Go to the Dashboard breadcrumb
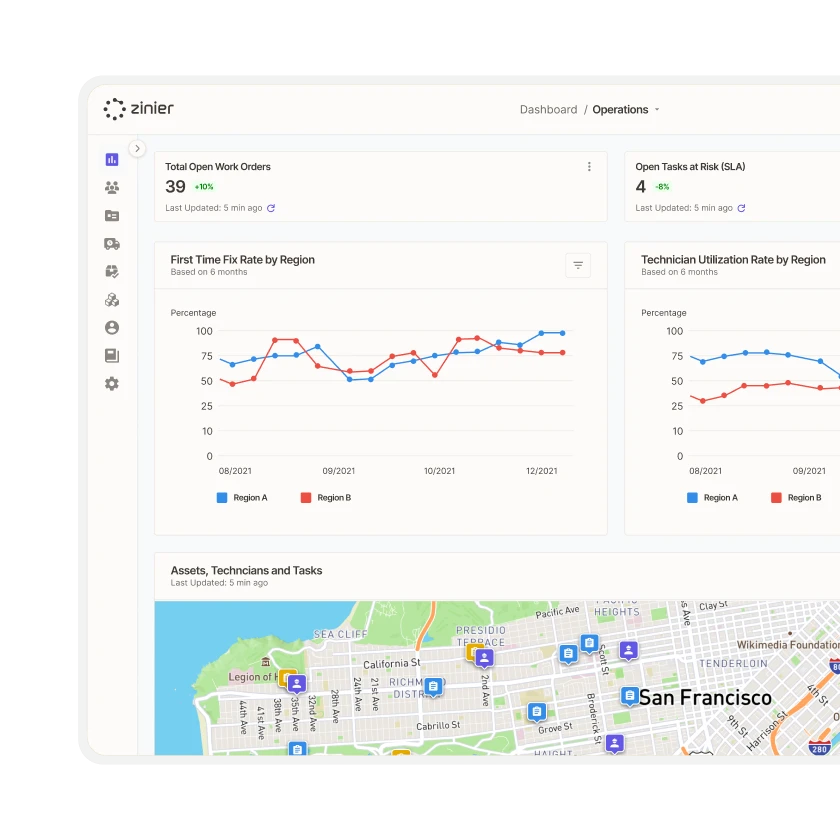This screenshot has width=840, height=840. click(549, 109)
